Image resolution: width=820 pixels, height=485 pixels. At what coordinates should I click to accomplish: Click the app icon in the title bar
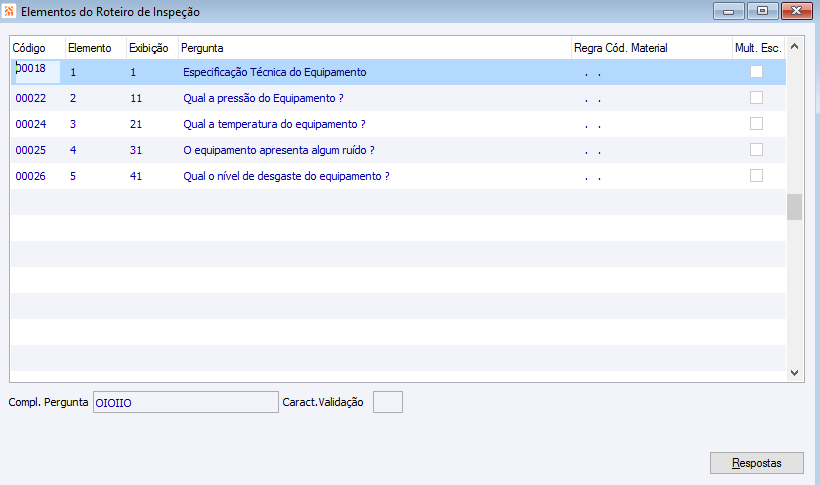point(9,11)
